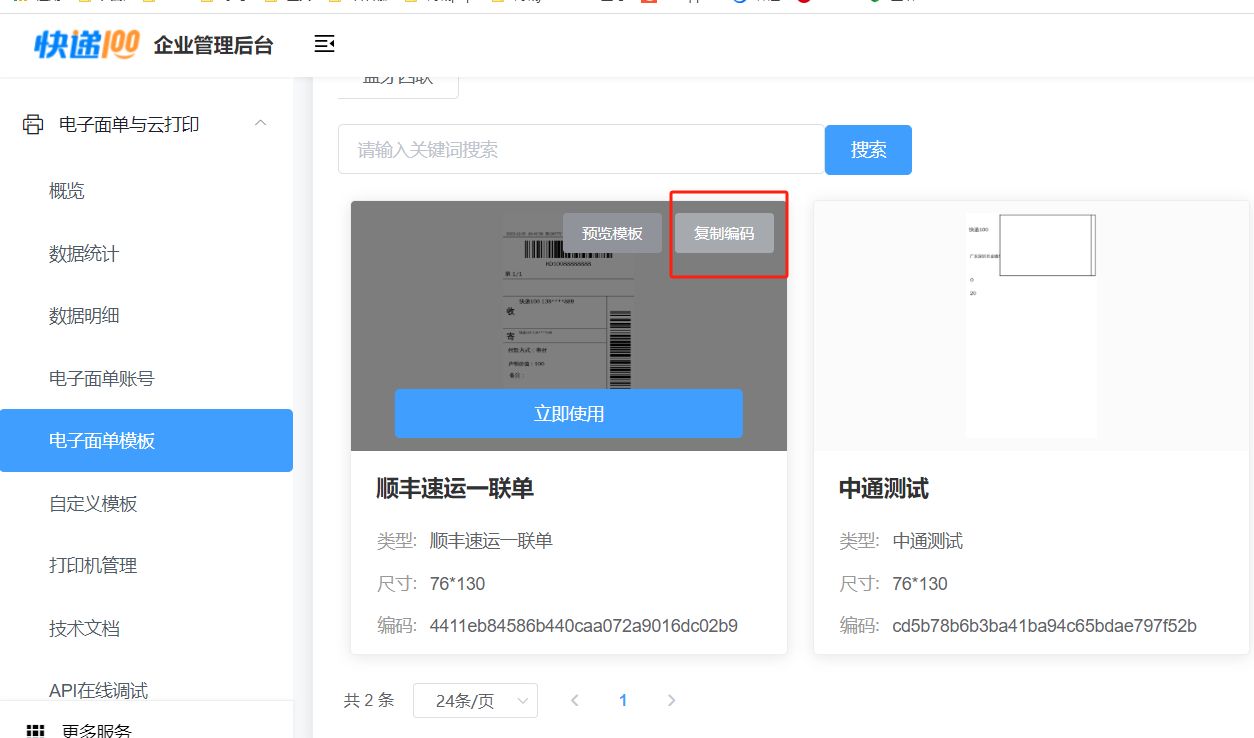Click the next page arrow

click(x=671, y=700)
